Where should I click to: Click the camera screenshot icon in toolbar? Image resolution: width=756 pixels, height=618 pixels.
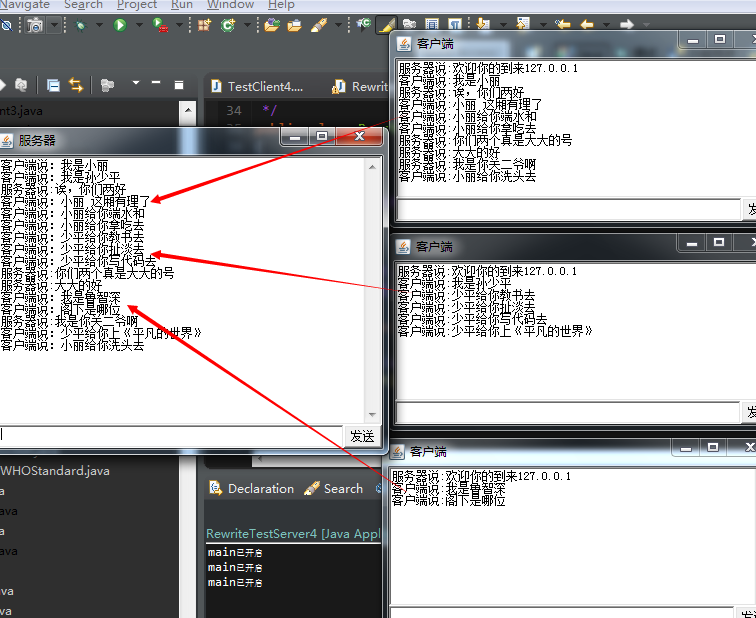click(x=36, y=25)
